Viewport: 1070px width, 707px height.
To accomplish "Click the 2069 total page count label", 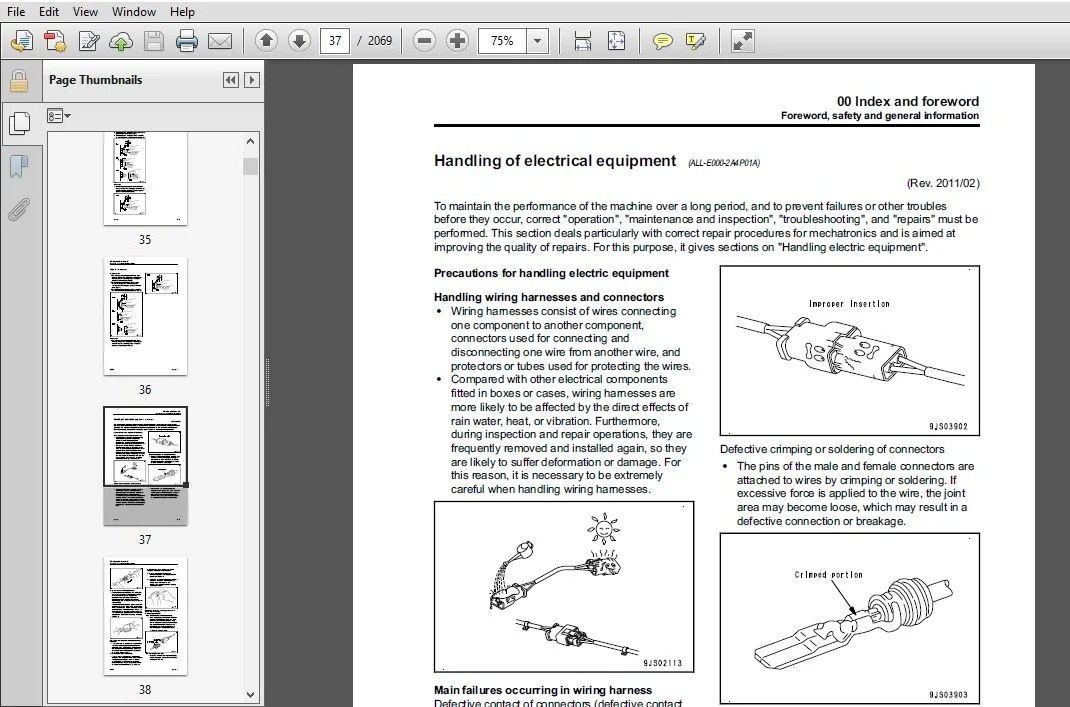I will click(x=379, y=41).
